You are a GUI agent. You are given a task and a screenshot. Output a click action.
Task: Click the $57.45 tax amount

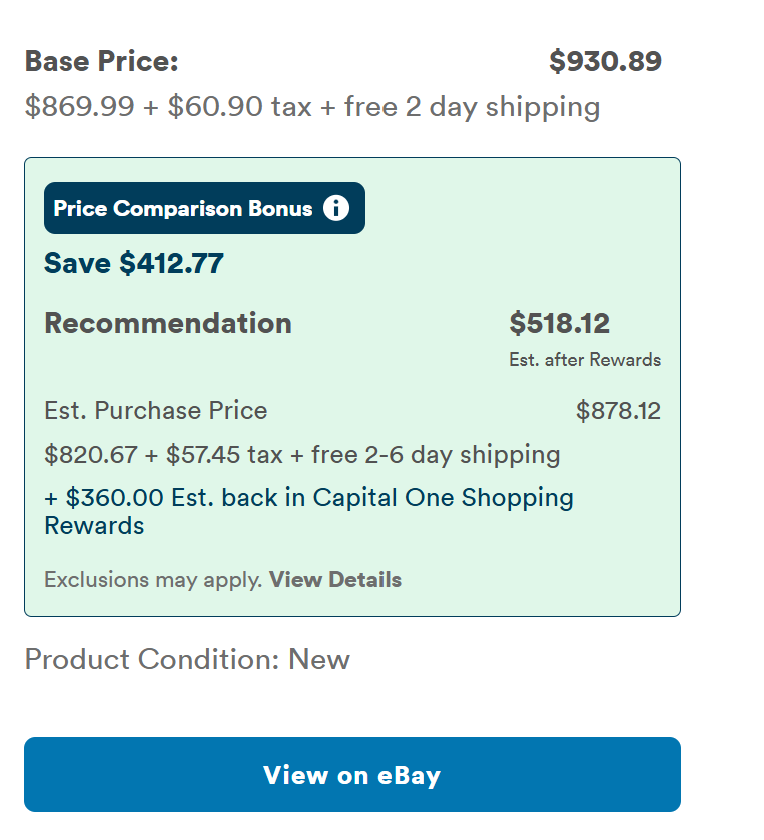pyautogui.click(x=200, y=455)
